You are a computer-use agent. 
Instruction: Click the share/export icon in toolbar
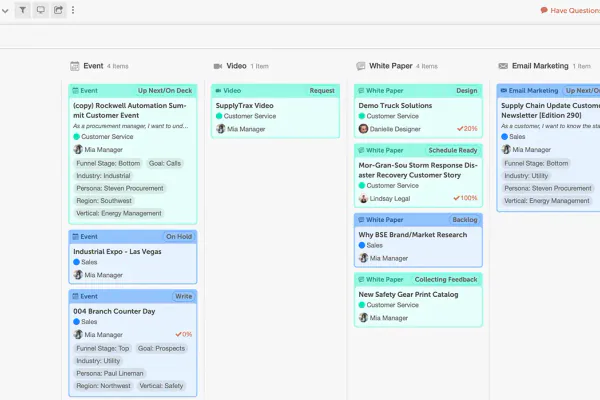(58, 10)
